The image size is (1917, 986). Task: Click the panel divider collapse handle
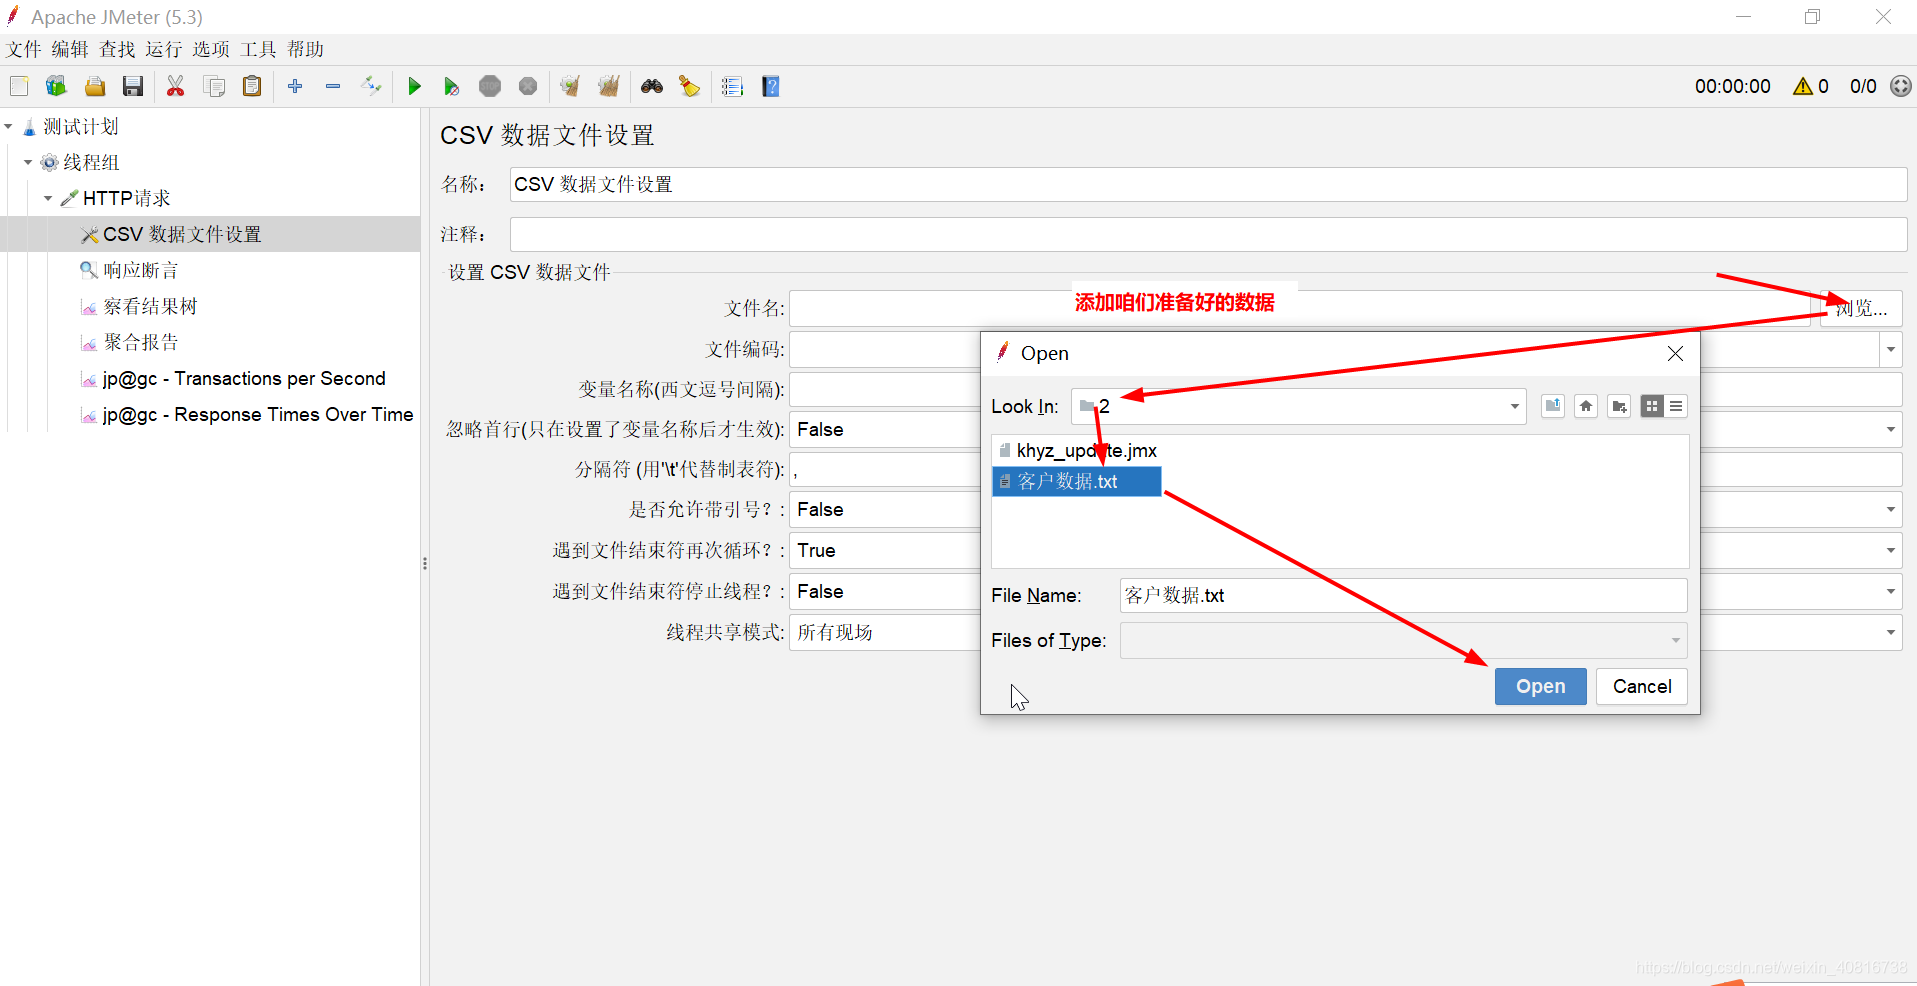point(425,564)
